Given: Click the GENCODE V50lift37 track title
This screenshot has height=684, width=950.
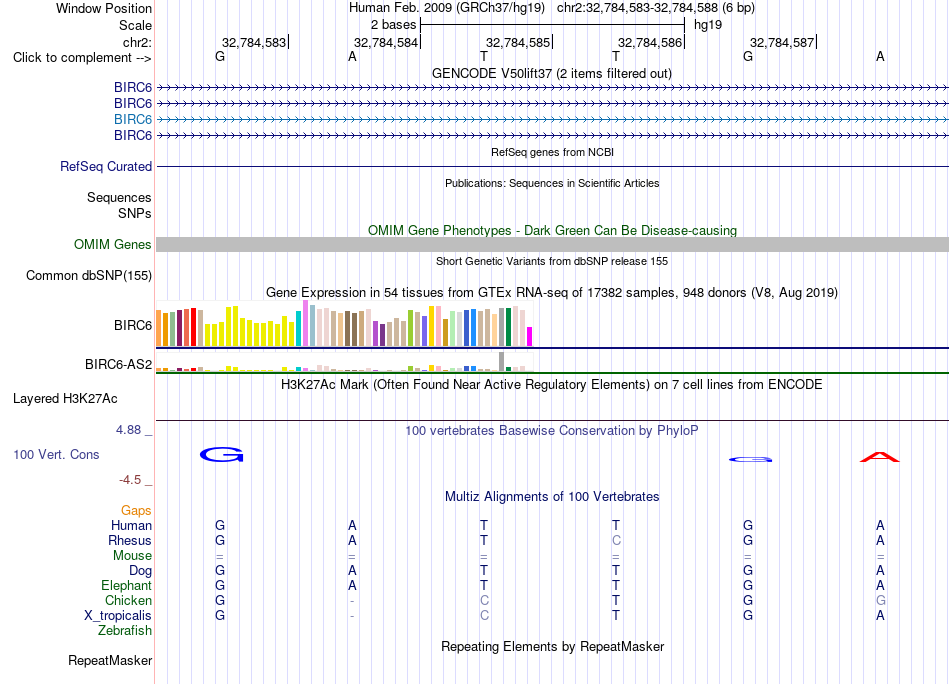Looking at the screenshot, I should pyautogui.click(x=552, y=73).
